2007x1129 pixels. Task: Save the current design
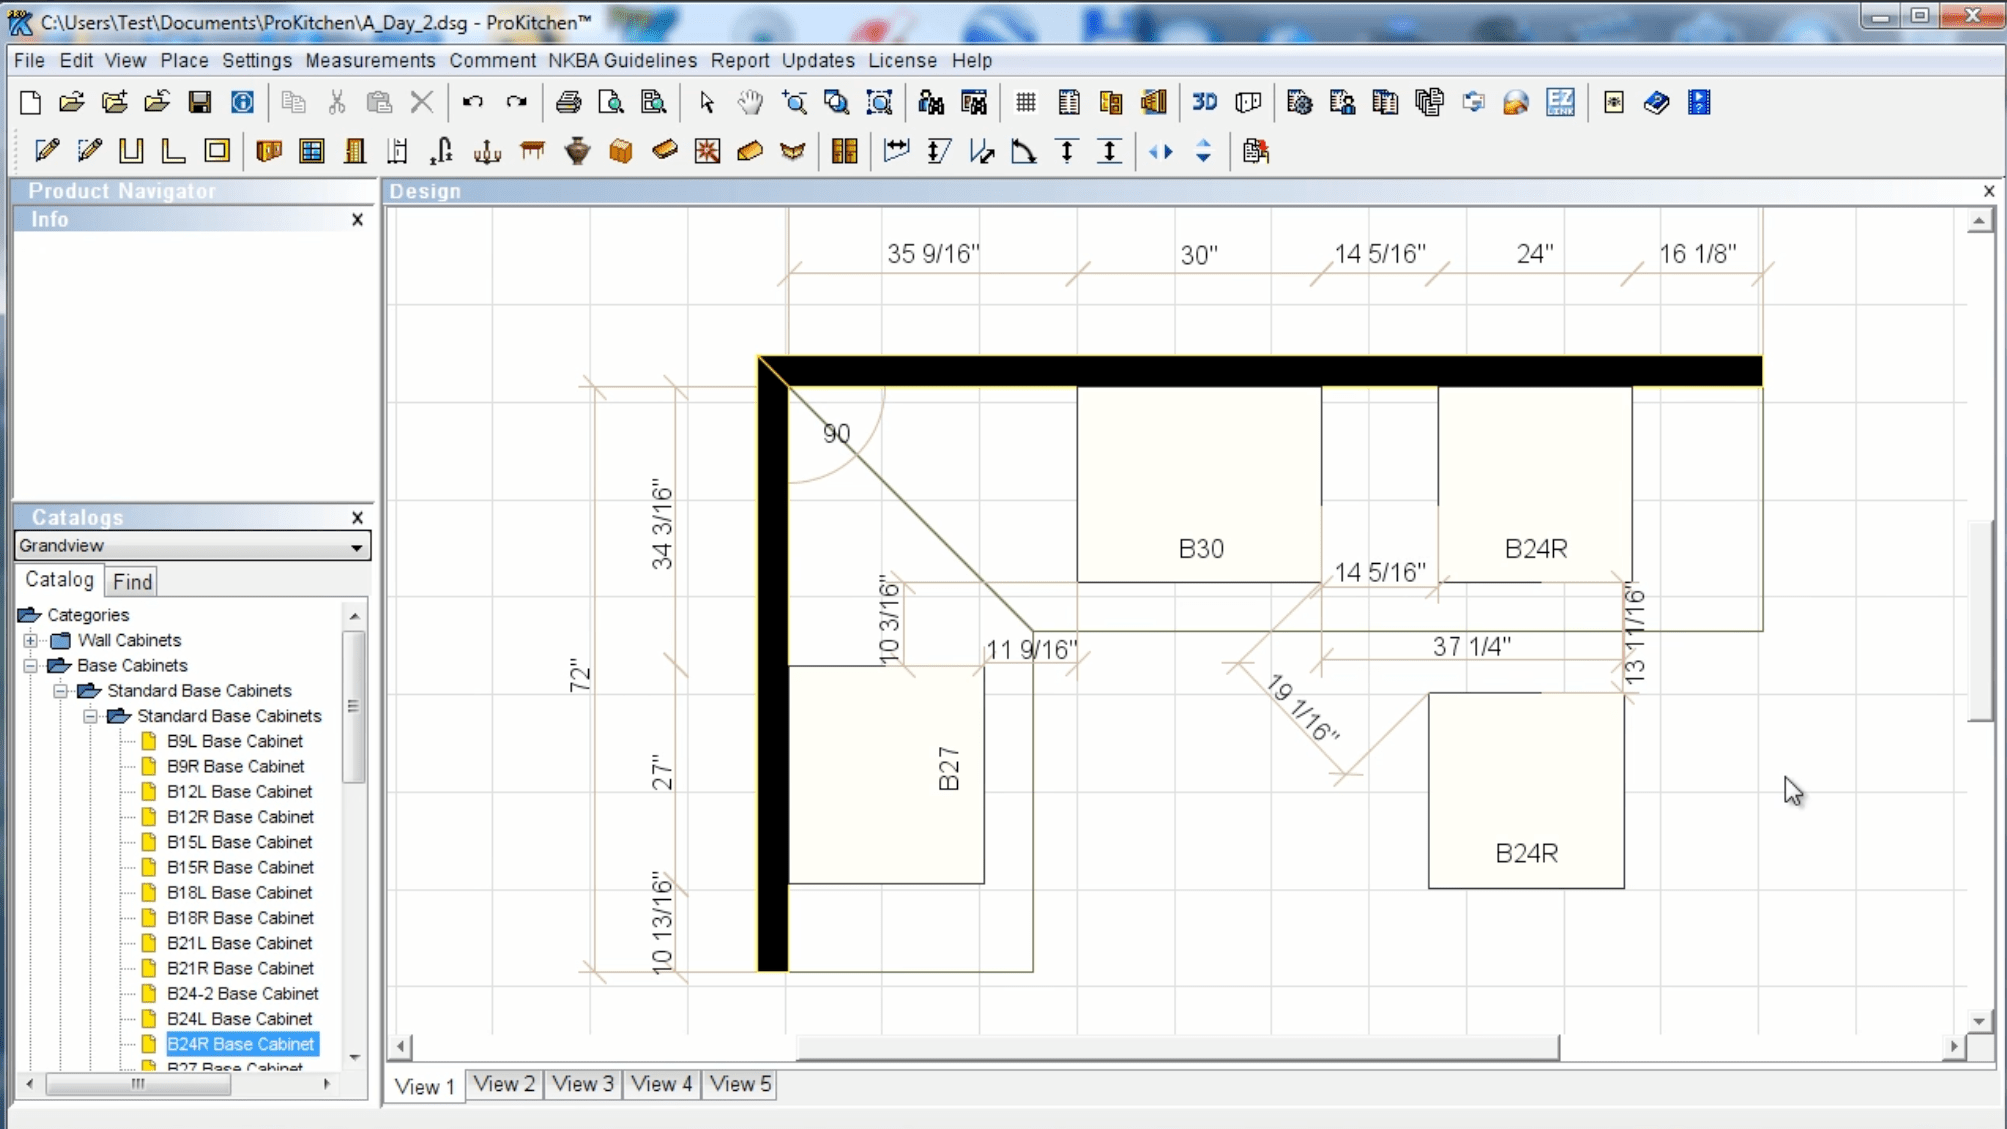point(199,102)
